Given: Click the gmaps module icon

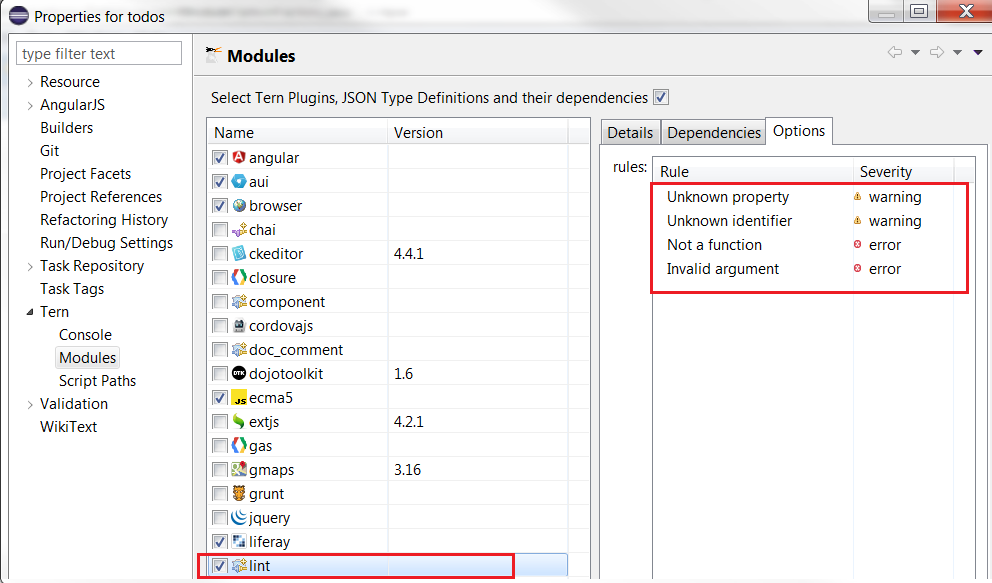Looking at the screenshot, I should coord(239,470).
